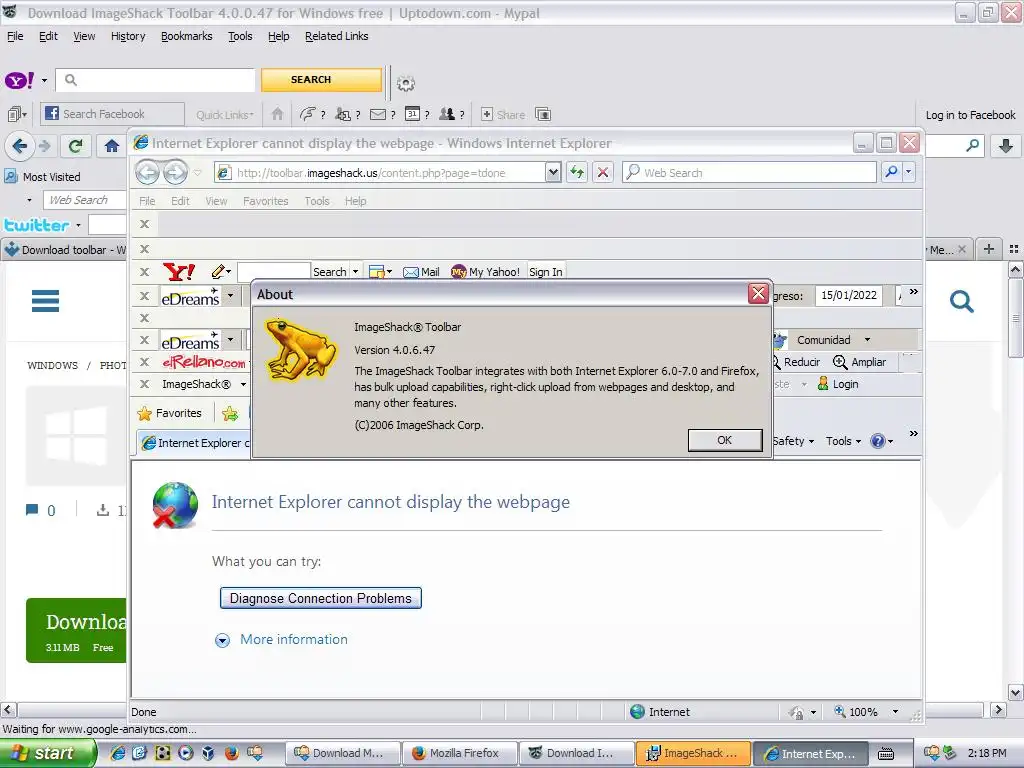1024x768 pixels.
Task: Open new tab plus button in Mypal
Action: 989,249
